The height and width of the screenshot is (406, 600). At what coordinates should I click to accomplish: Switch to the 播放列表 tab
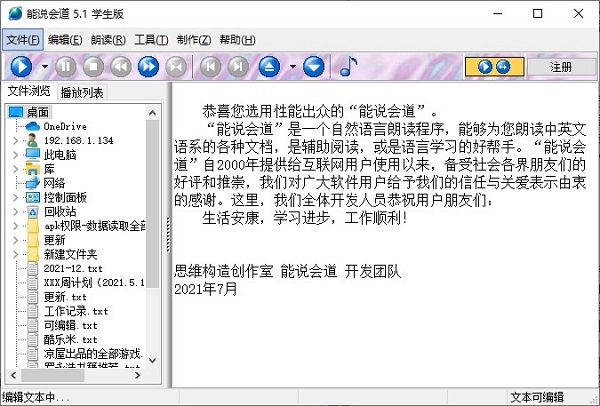82,93
